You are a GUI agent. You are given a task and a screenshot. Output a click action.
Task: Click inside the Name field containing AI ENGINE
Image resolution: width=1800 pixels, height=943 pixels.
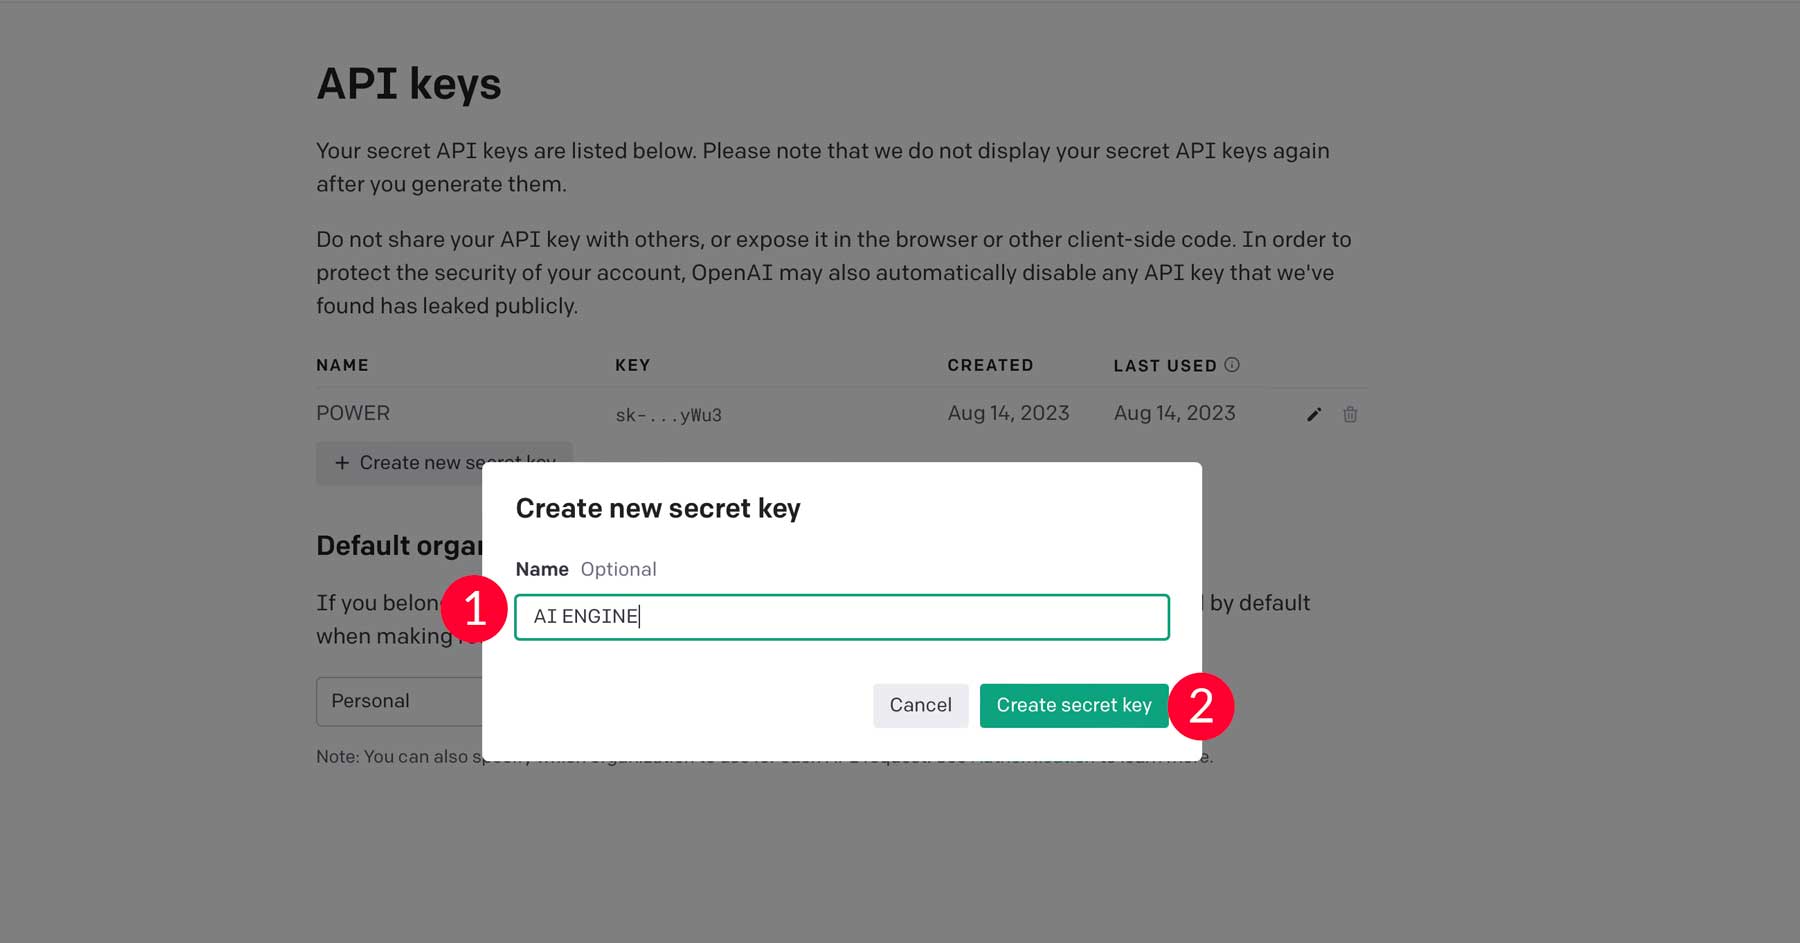842,616
